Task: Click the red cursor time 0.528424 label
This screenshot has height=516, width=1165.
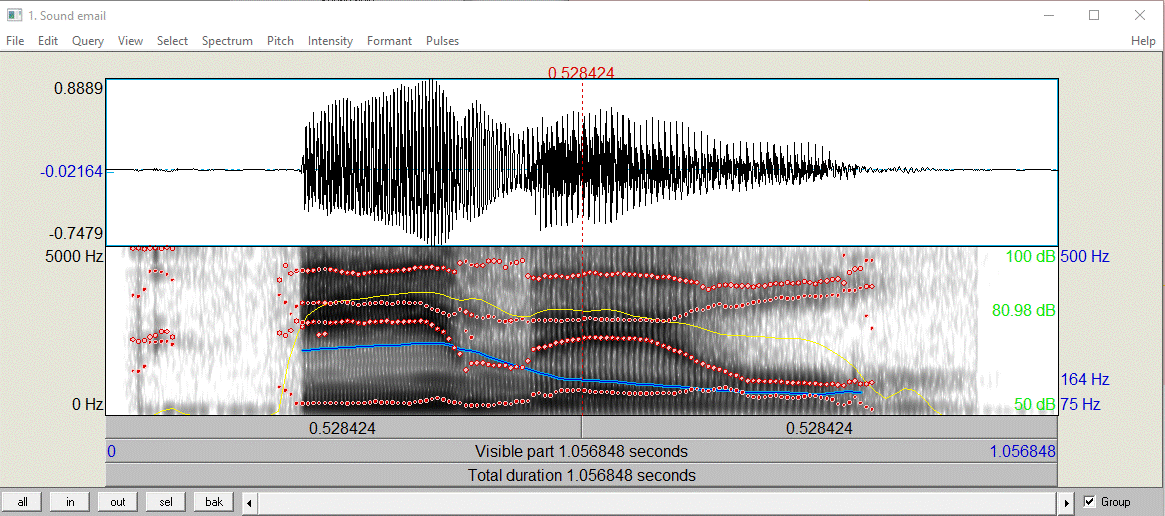Action: [x=581, y=72]
